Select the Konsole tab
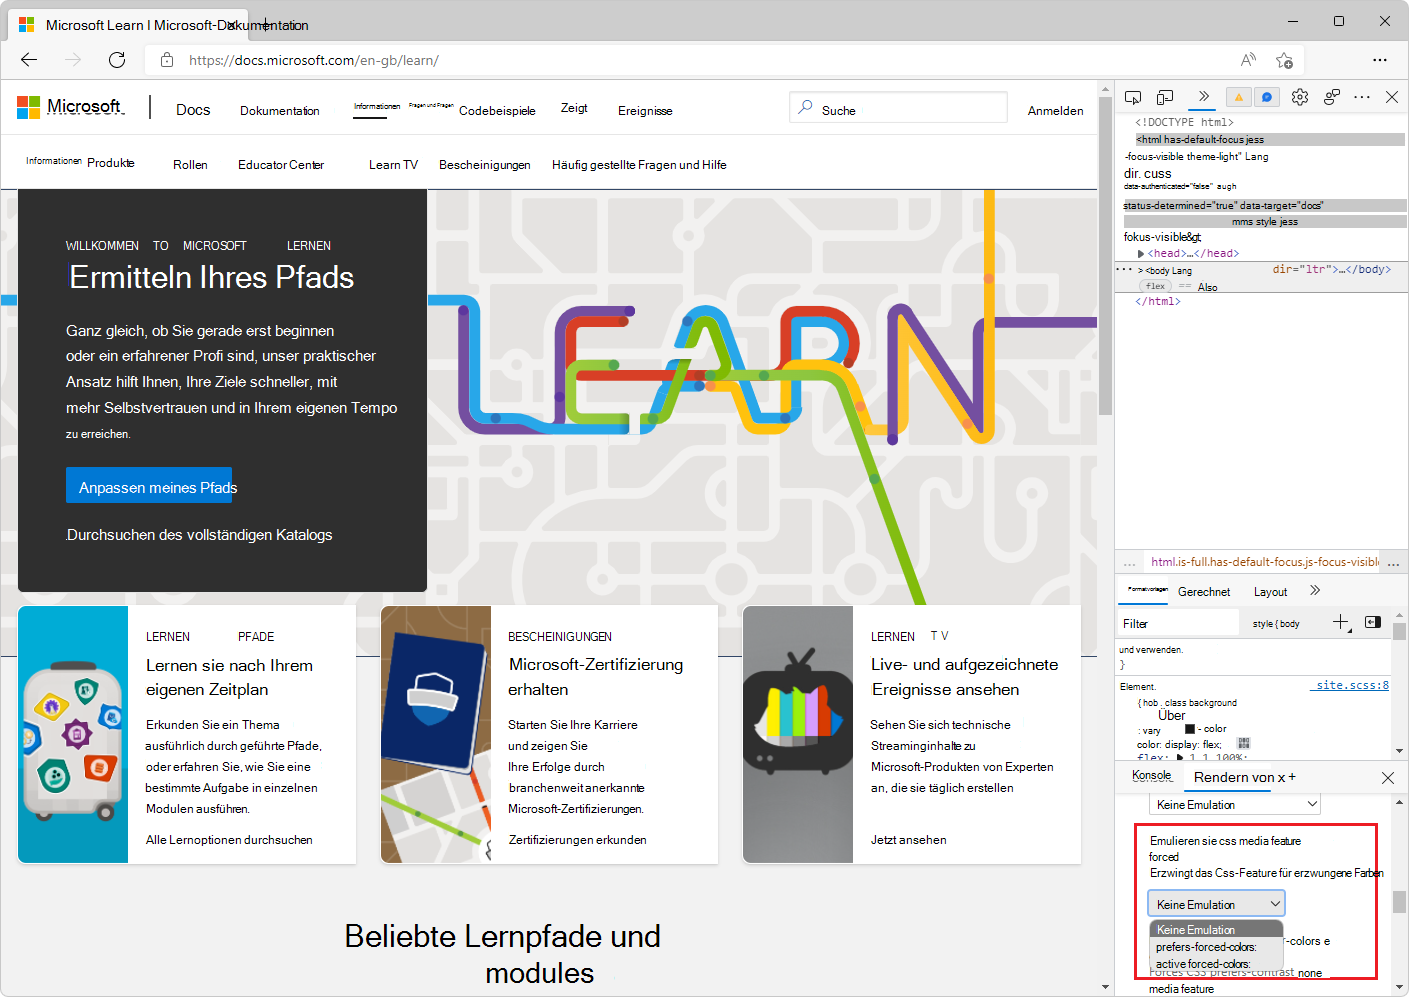Viewport: 1409px width, 997px height. pos(1152,775)
